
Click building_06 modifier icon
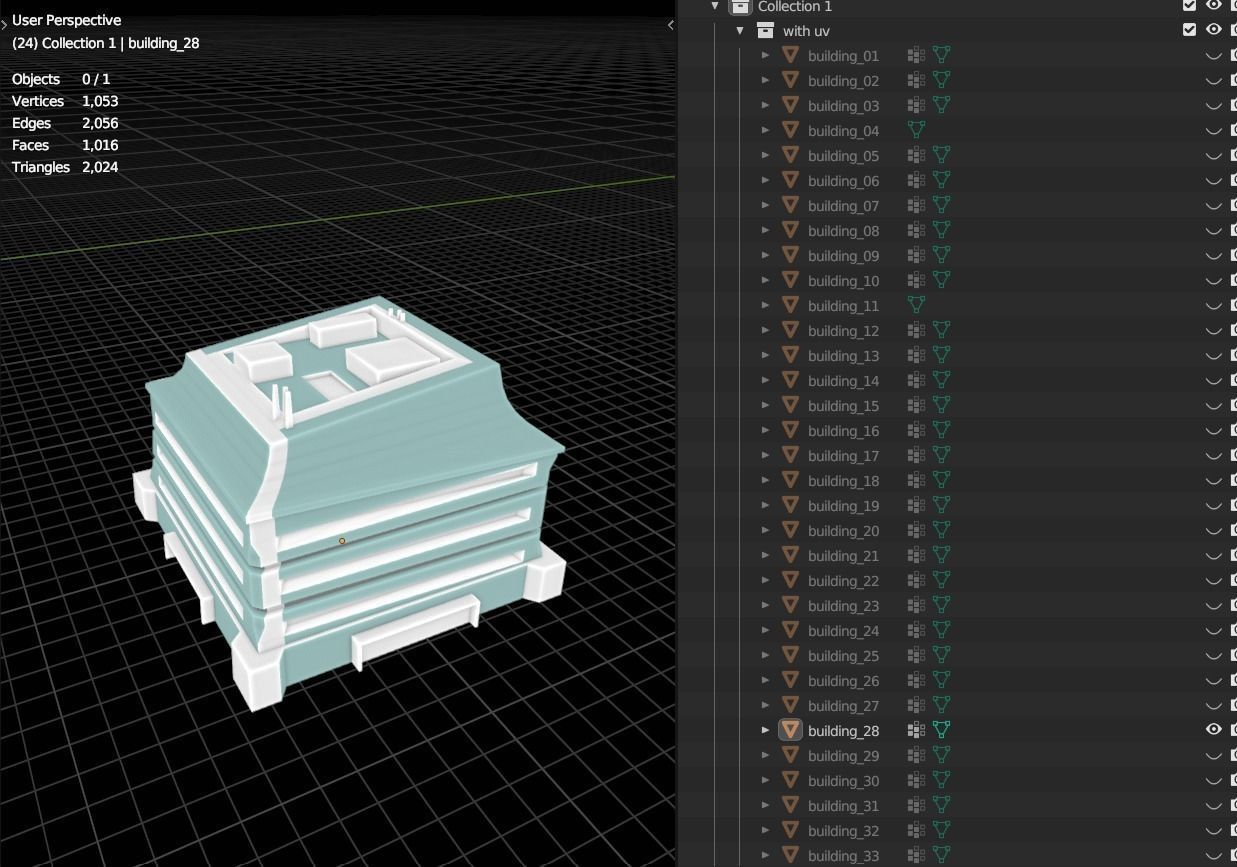pyautogui.click(x=915, y=180)
